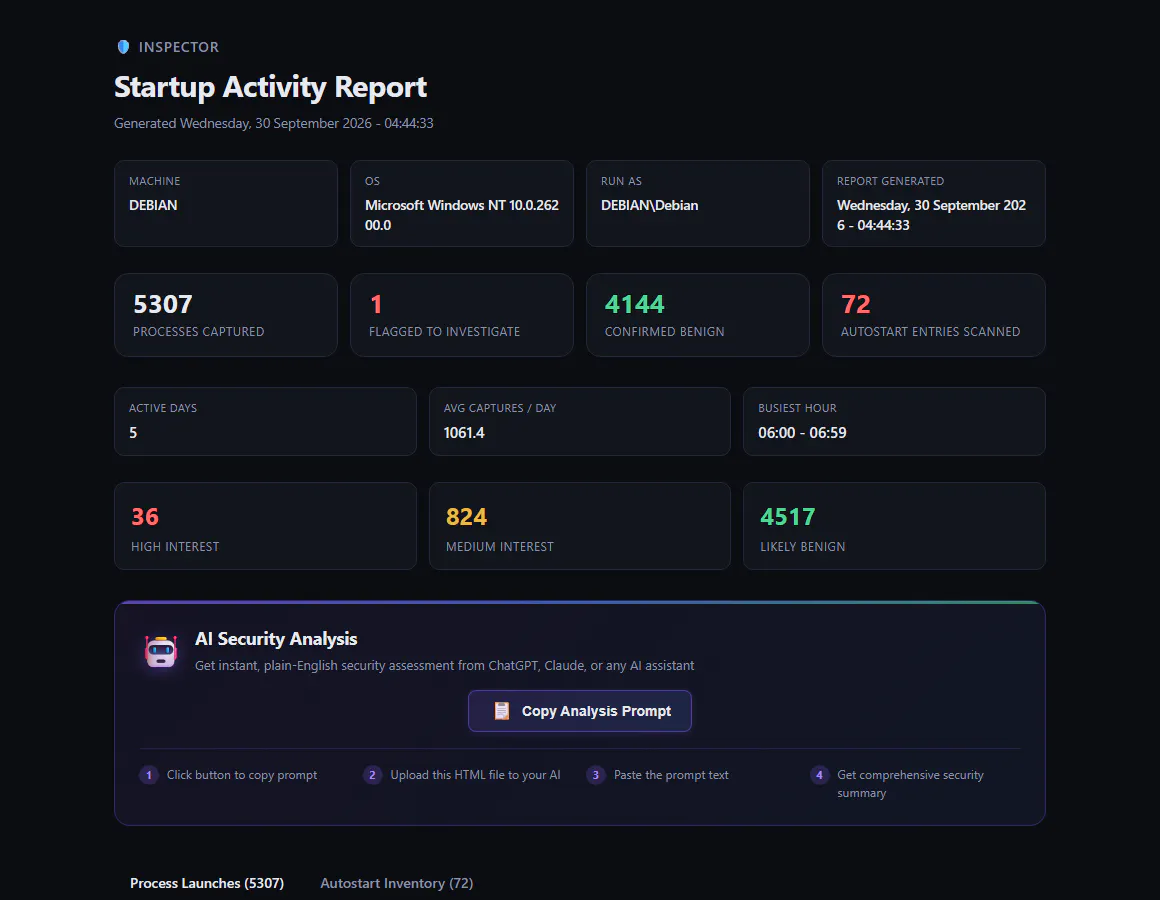Click the Inspector shield icon
The height and width of the screenshot is (900, 1160).
[x=124, y=47]
